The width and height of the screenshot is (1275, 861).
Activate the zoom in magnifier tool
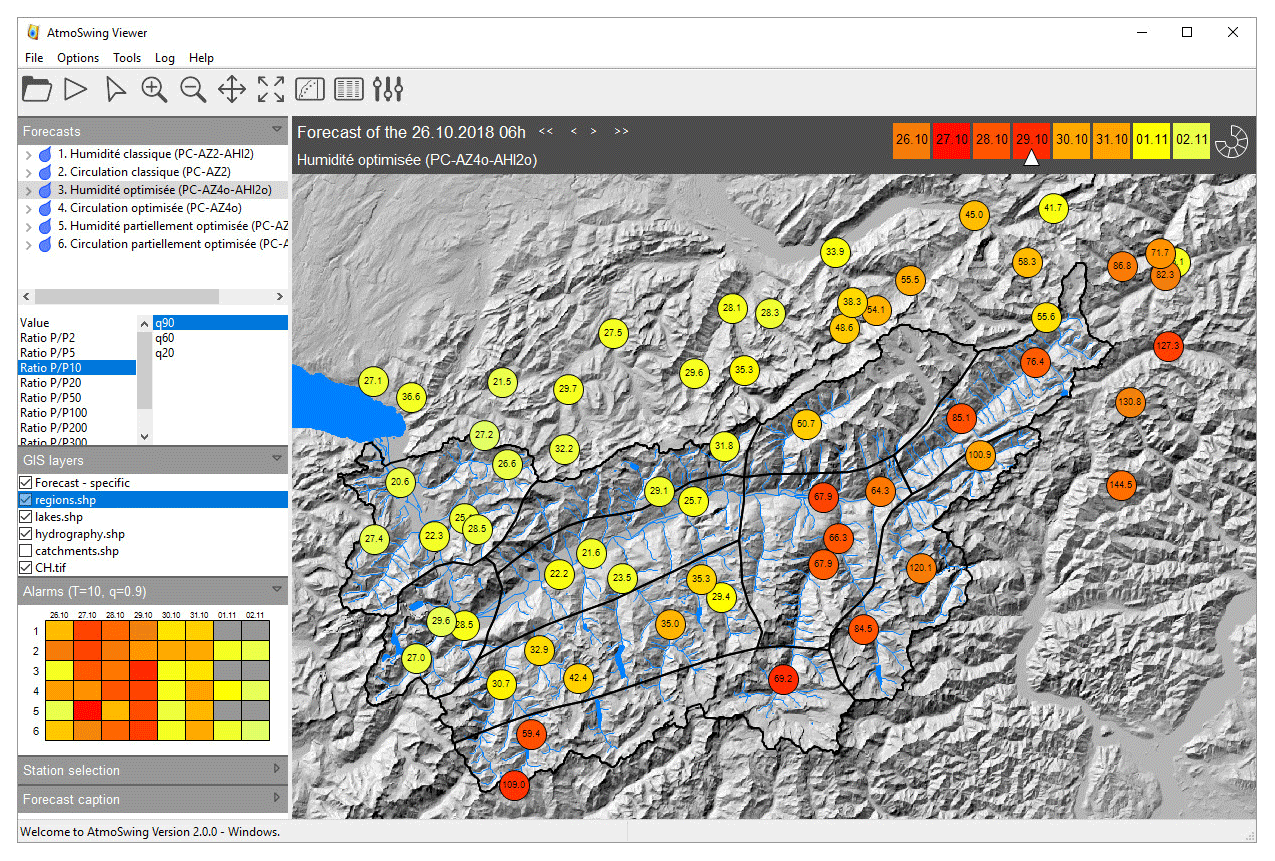click(154, 89)
